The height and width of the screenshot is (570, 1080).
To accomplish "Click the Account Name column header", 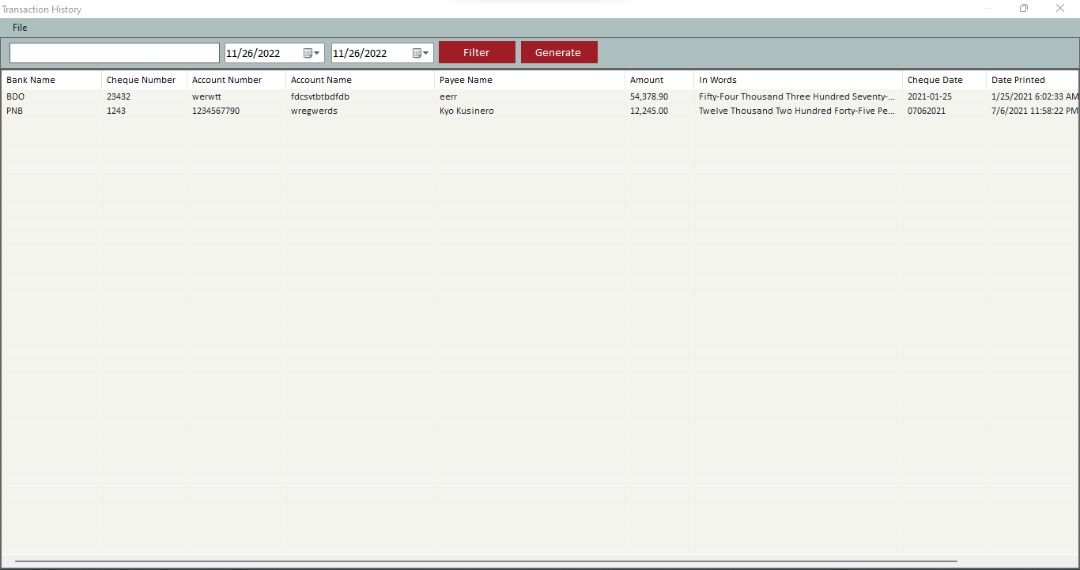I will 360,80.
